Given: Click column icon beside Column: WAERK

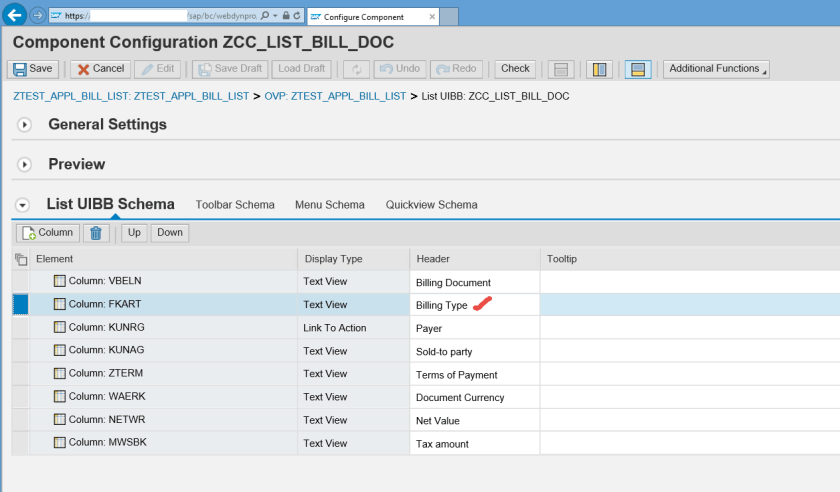Looking at the screenshot, I should pyautogui.click(x=59, y=396).
